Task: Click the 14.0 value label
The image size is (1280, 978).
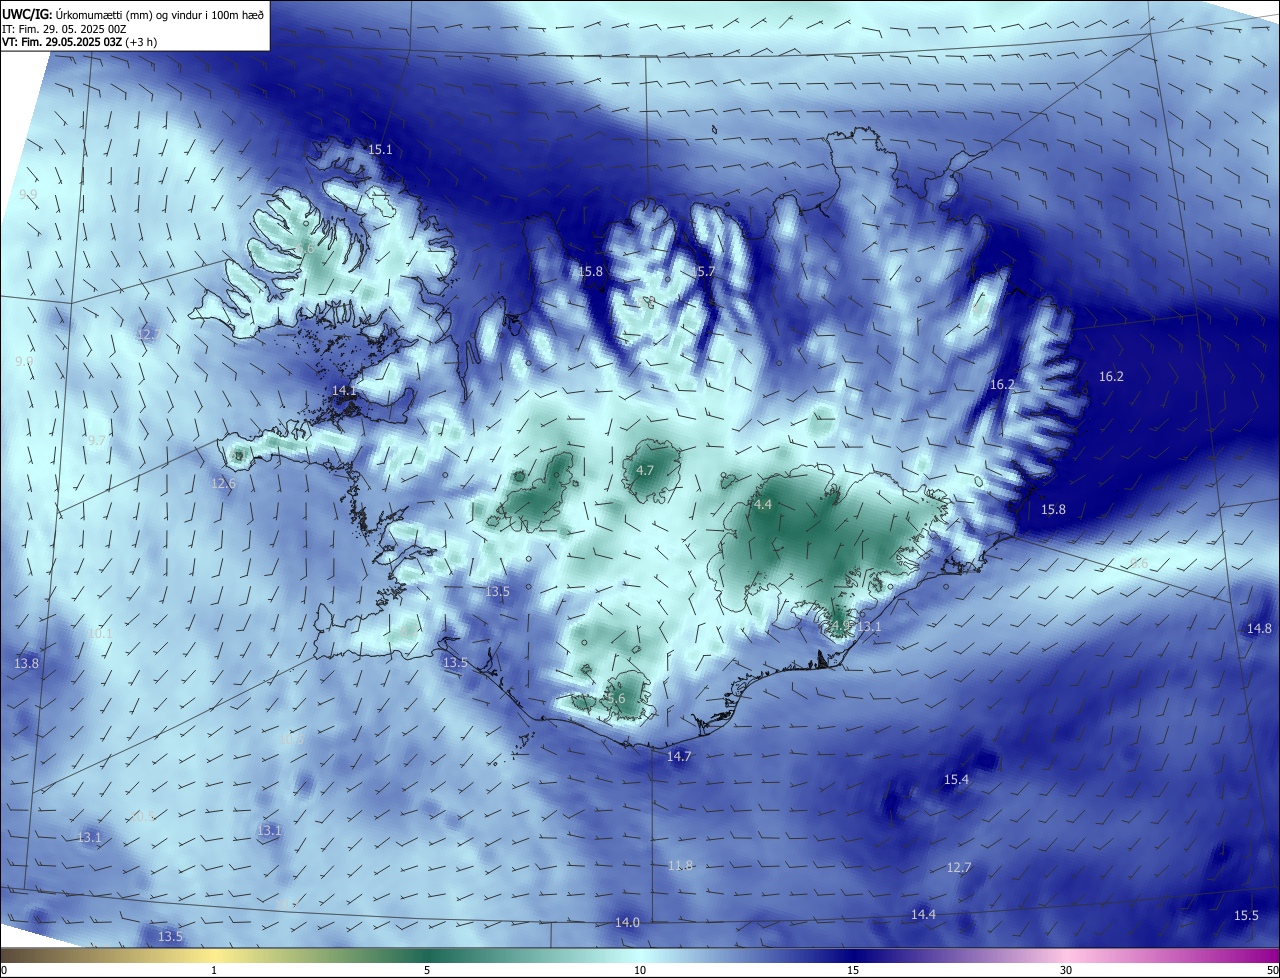Action: coord(627,922)
